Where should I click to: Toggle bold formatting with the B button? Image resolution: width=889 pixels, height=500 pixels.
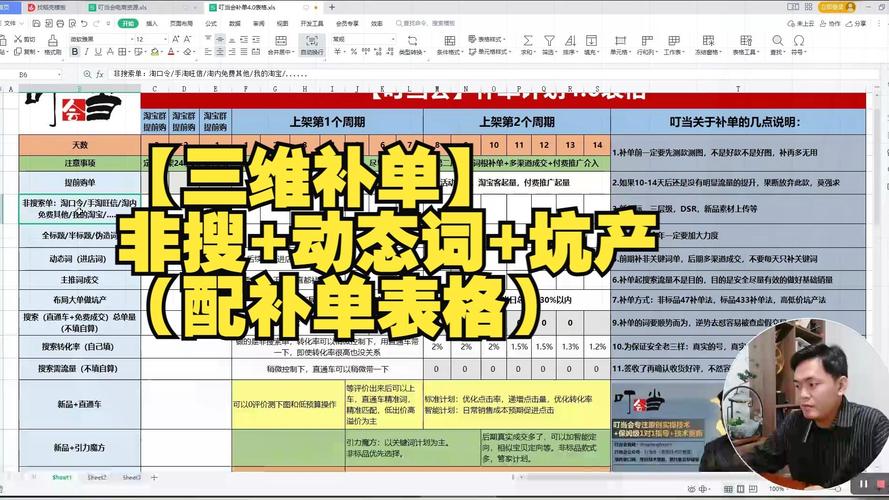(x=75, y=52)
